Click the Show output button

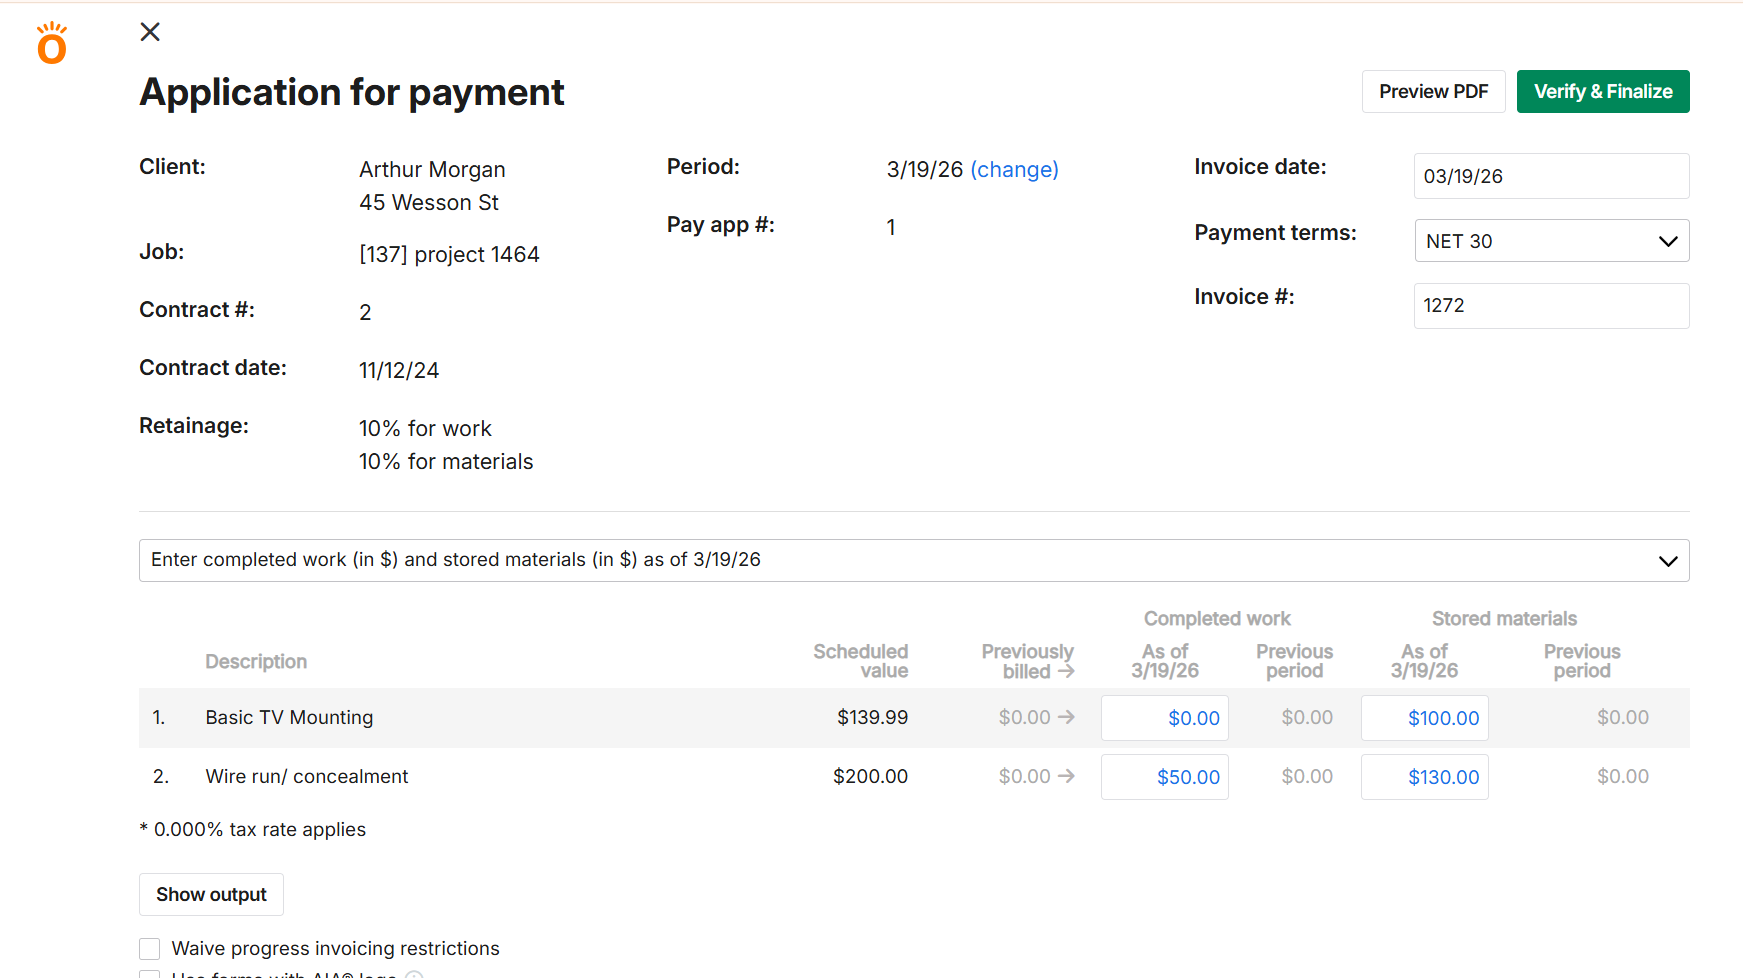tap(211, 895)
